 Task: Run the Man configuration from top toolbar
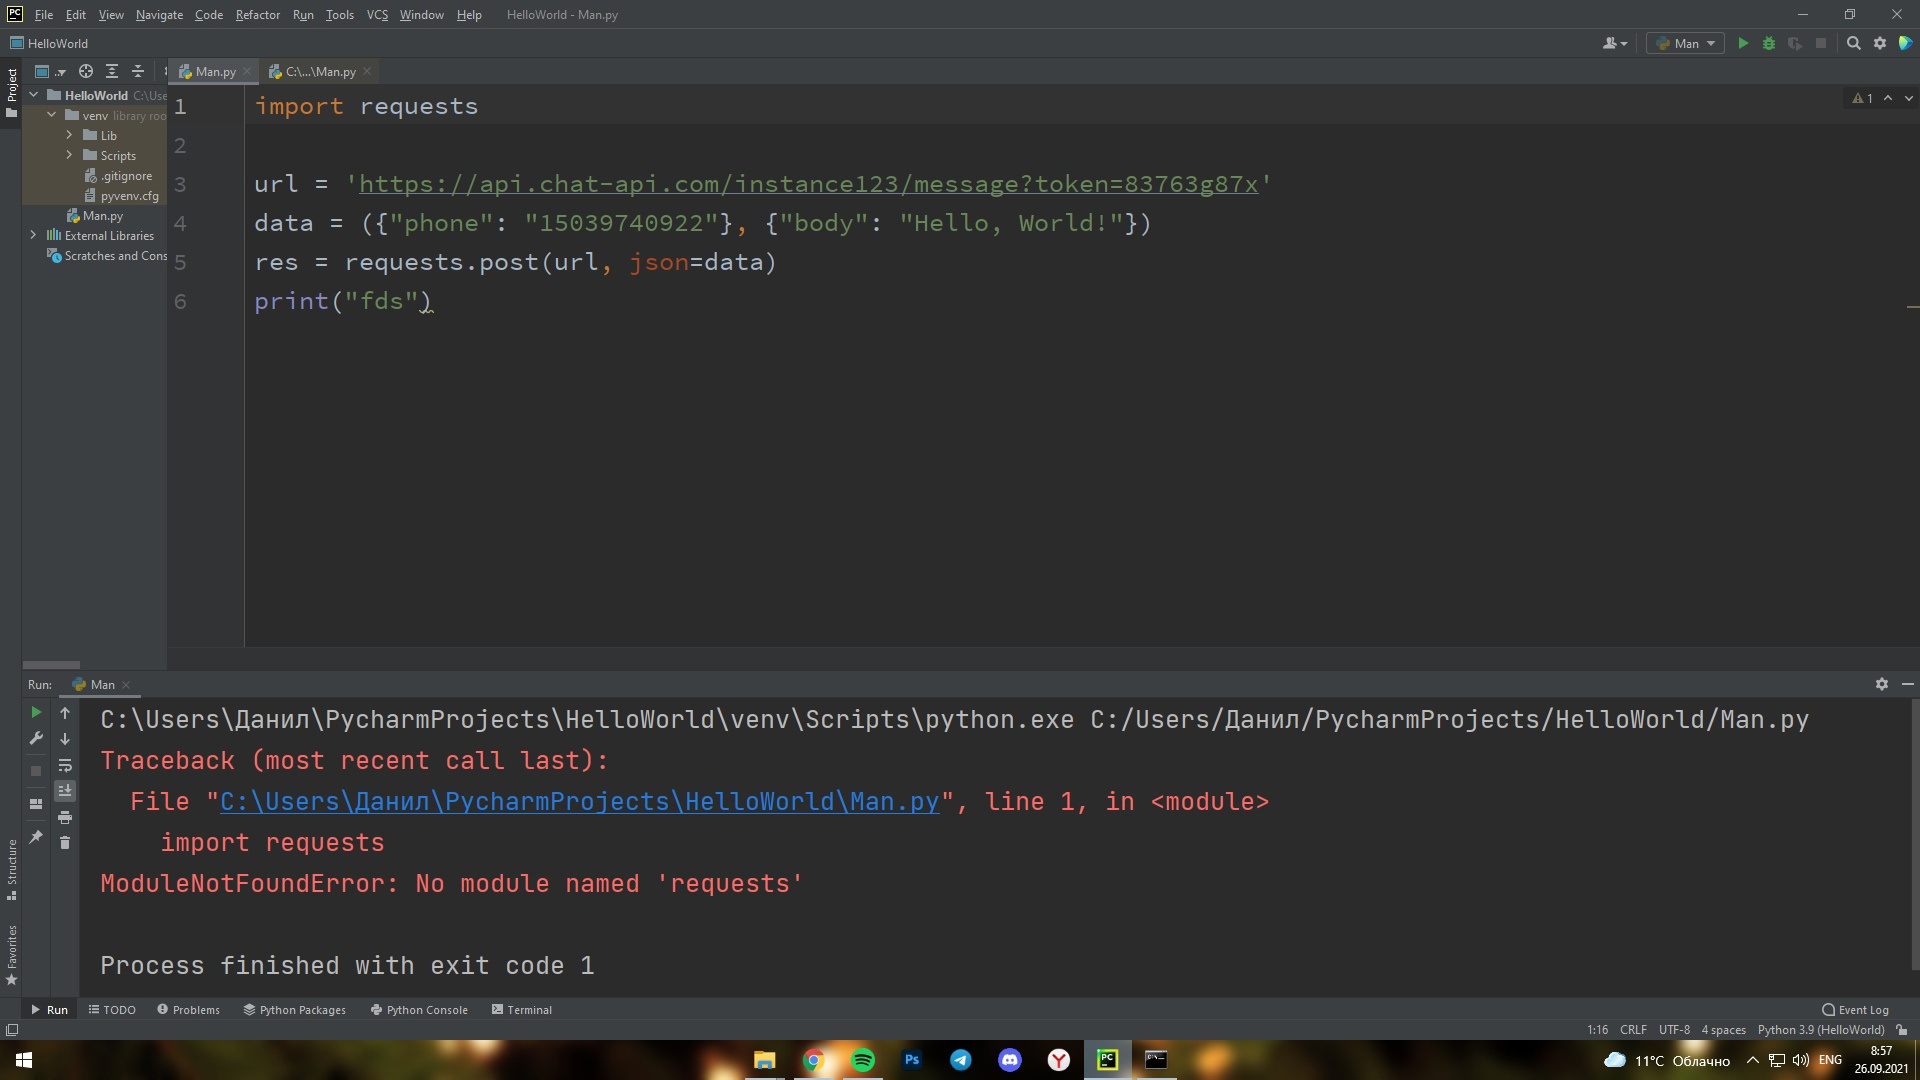click(1743, 43)
